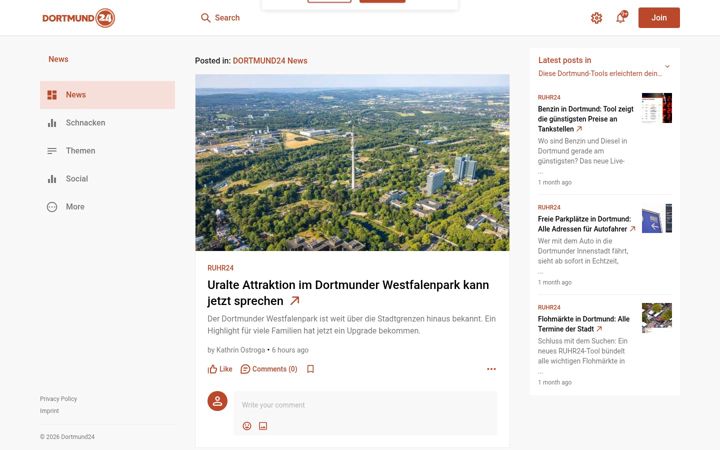Screen dimensions: 720x450
Task: Click the external arrow icon after main headline
Action: [x=294, y=301]
